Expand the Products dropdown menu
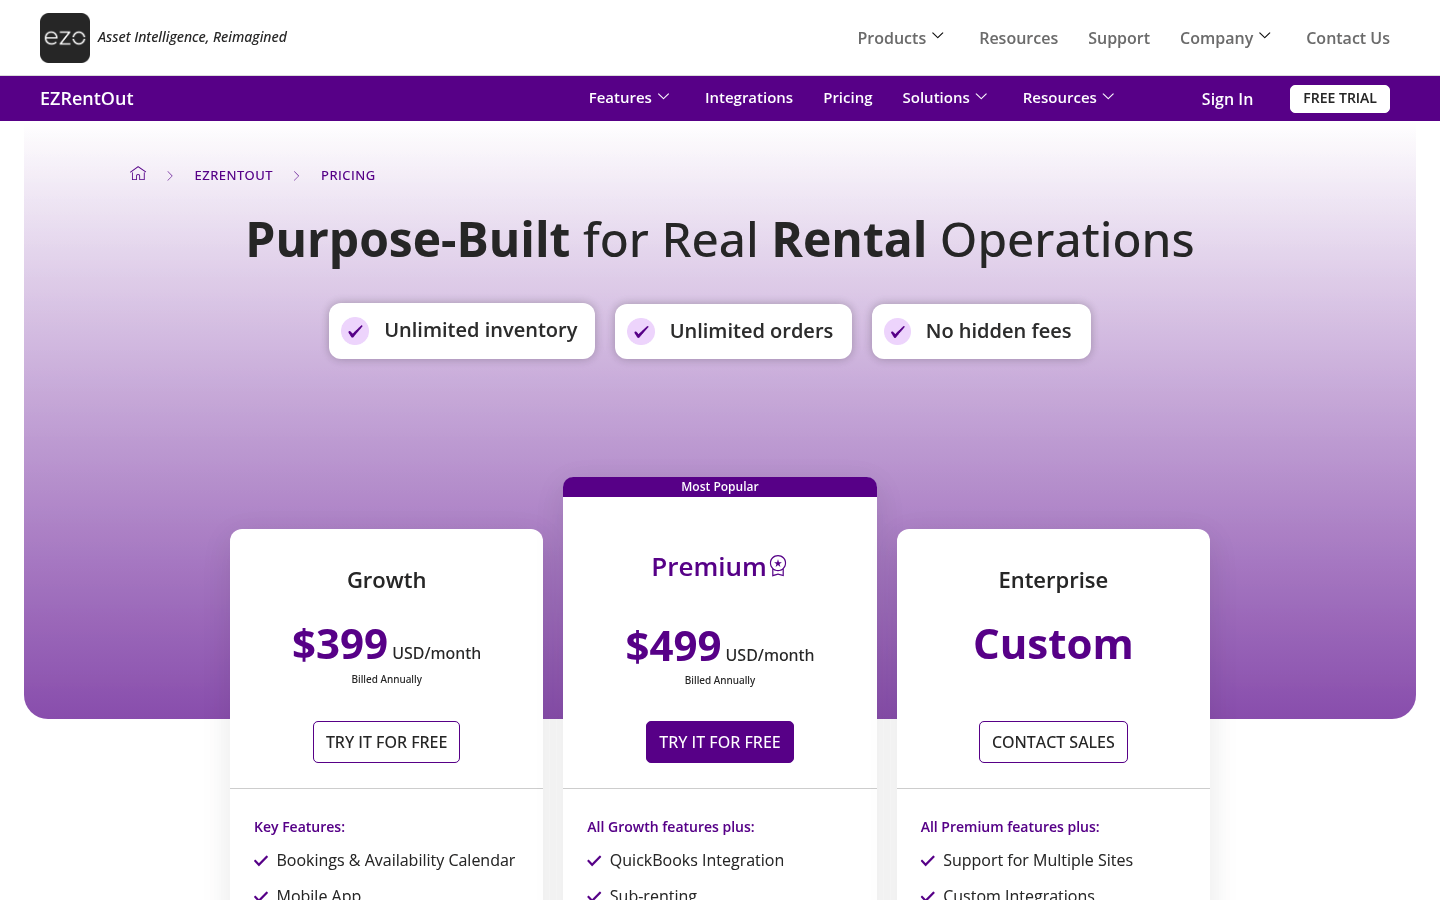The width and height of the screenshot is (1440, 900). [x=901, y=38]
